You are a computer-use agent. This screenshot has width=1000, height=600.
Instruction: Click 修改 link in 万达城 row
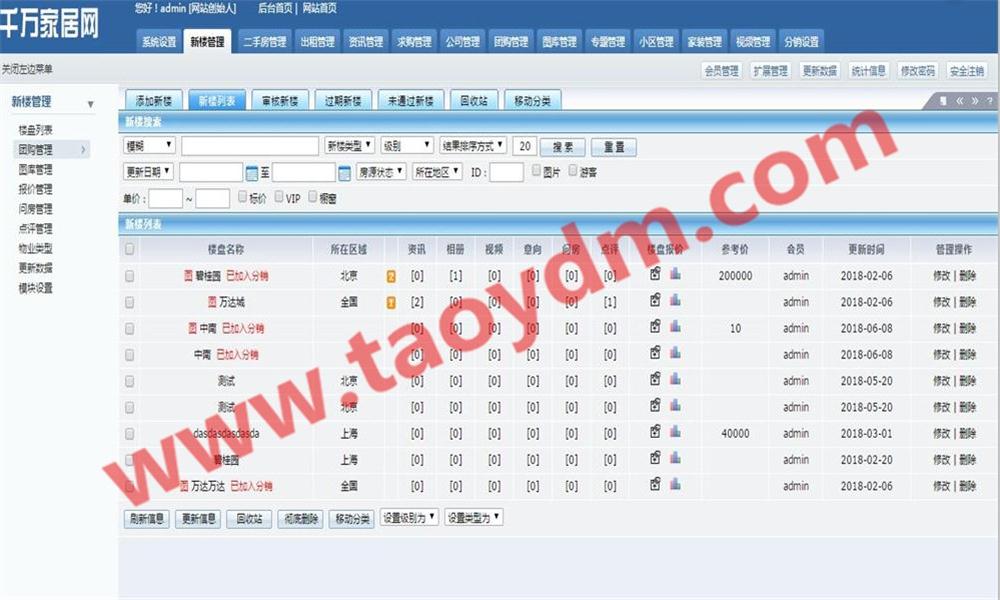click(941, 302)
